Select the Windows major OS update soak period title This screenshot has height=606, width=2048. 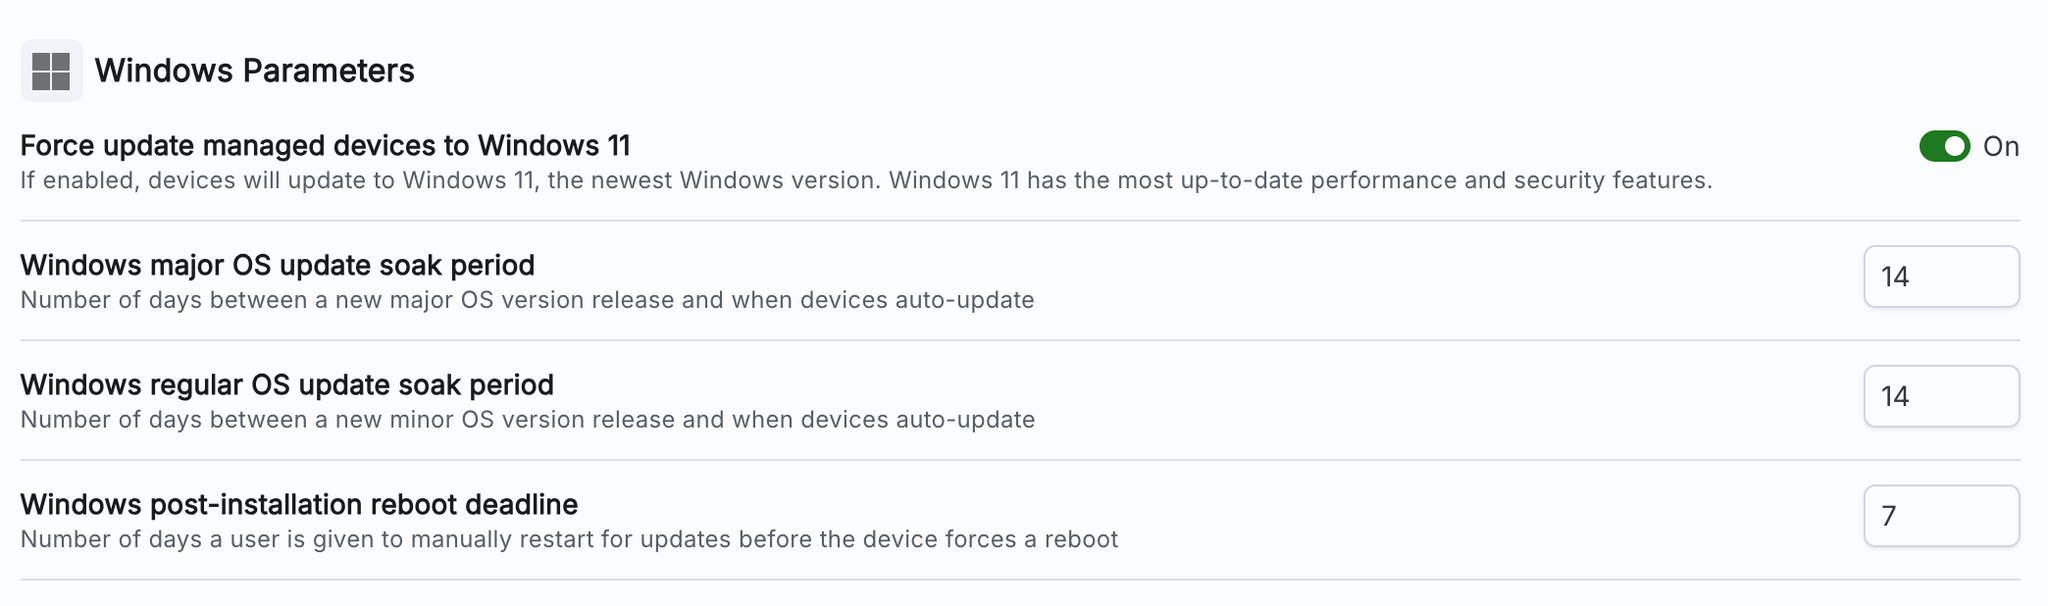[x=278, y=264]
